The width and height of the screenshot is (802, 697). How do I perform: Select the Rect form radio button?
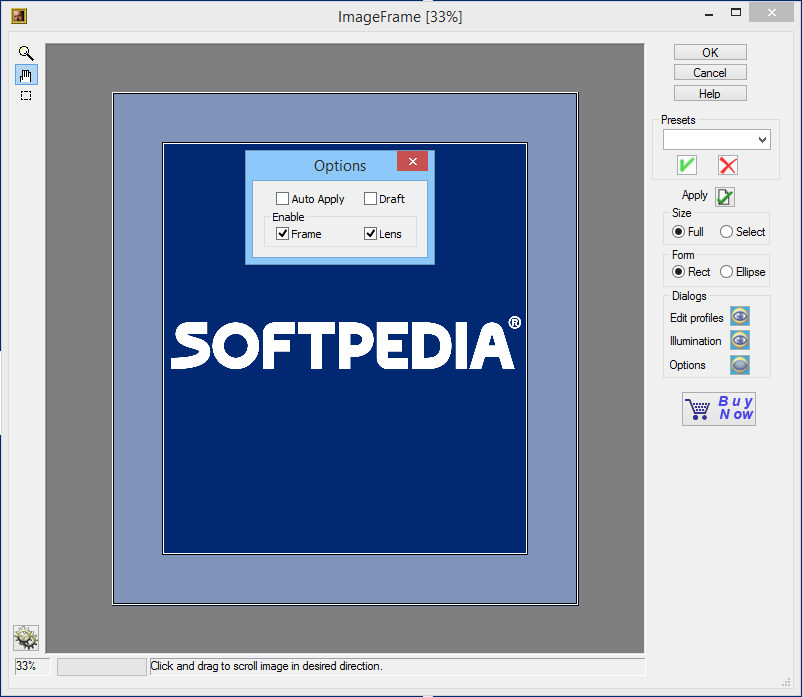(678, 272)
